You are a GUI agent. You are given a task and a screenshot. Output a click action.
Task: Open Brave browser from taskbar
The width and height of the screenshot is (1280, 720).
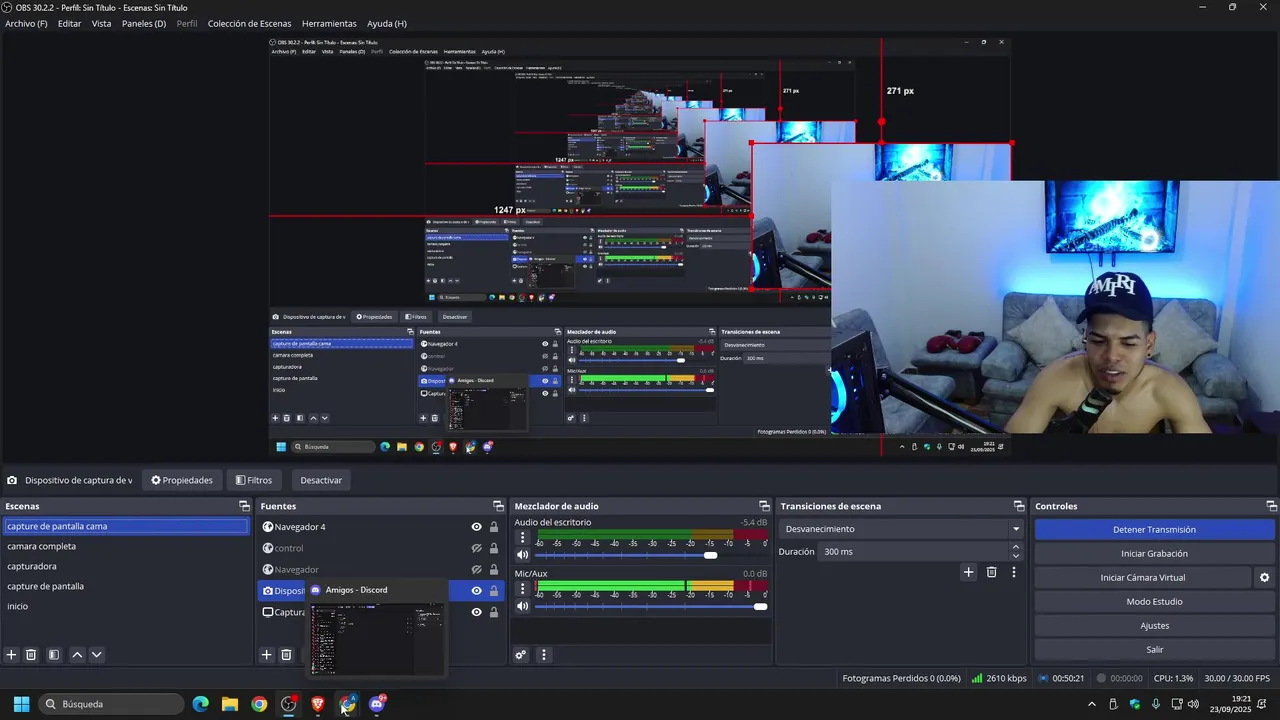[x=318, y=704]
